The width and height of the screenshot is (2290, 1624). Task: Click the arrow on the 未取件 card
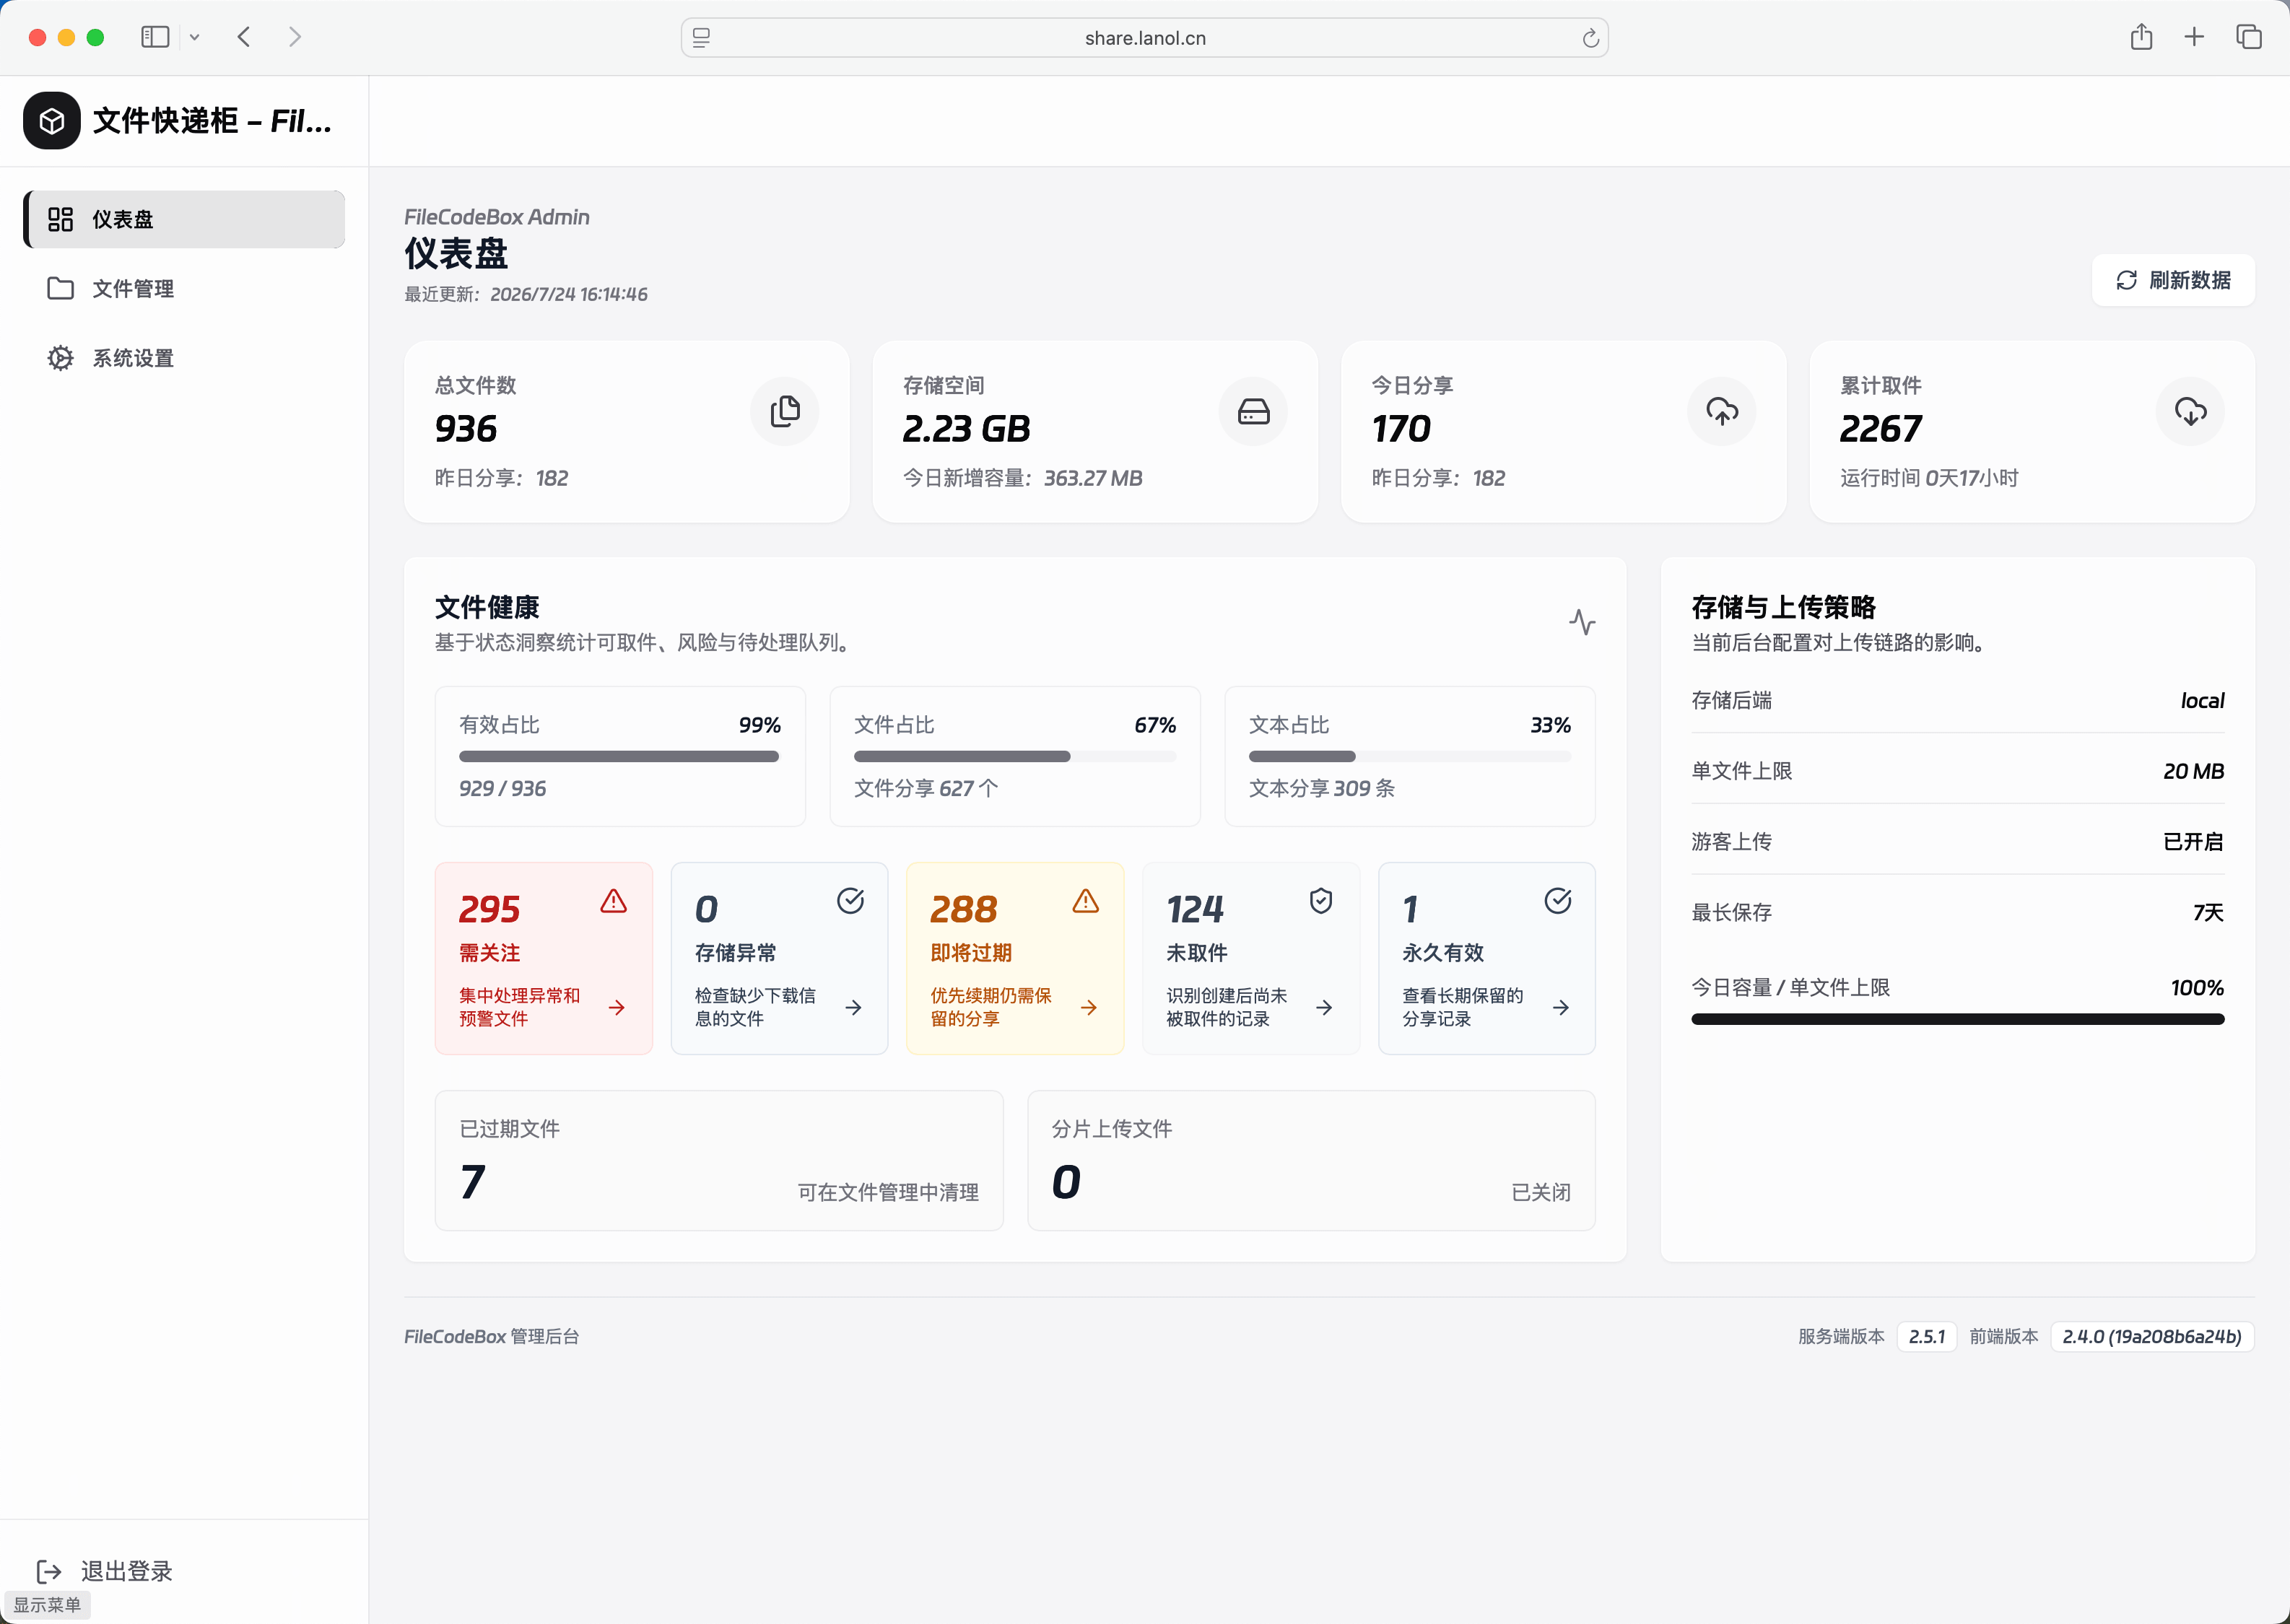point(1324,1007)
